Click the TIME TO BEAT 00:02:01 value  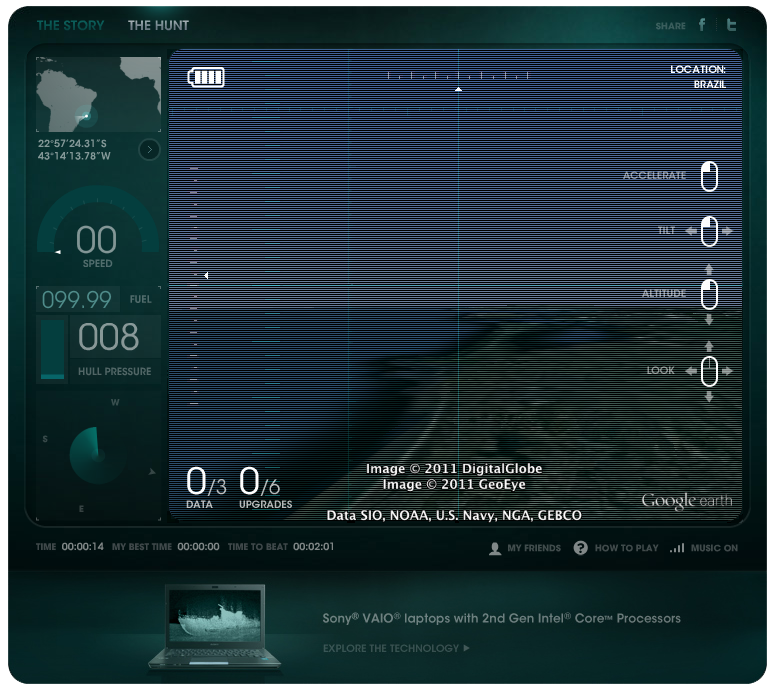coord(313,547)
